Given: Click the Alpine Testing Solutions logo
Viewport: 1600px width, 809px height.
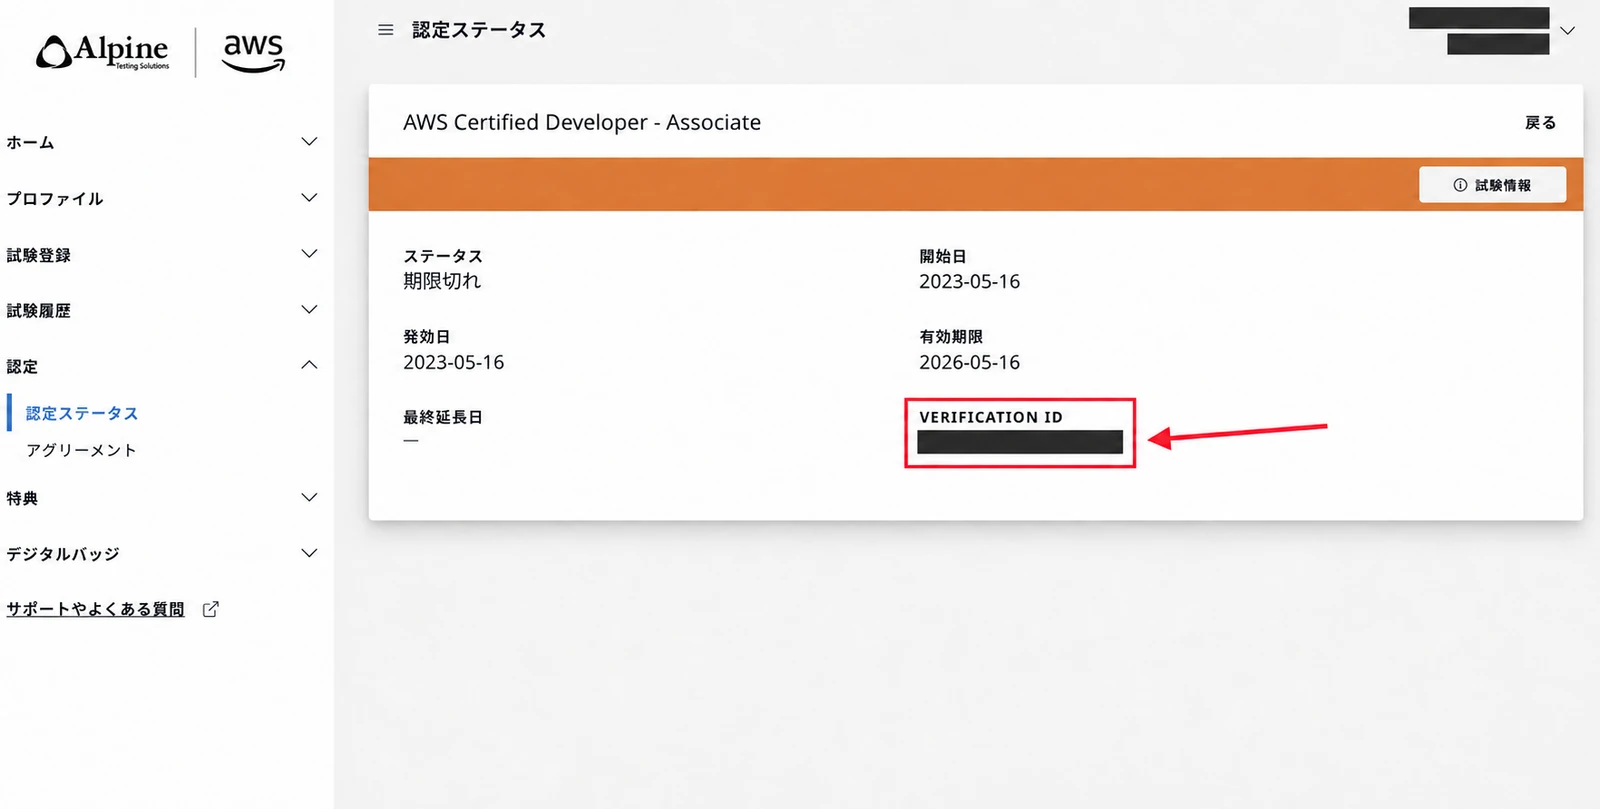Looking at the screenshot, I should 103,52.
